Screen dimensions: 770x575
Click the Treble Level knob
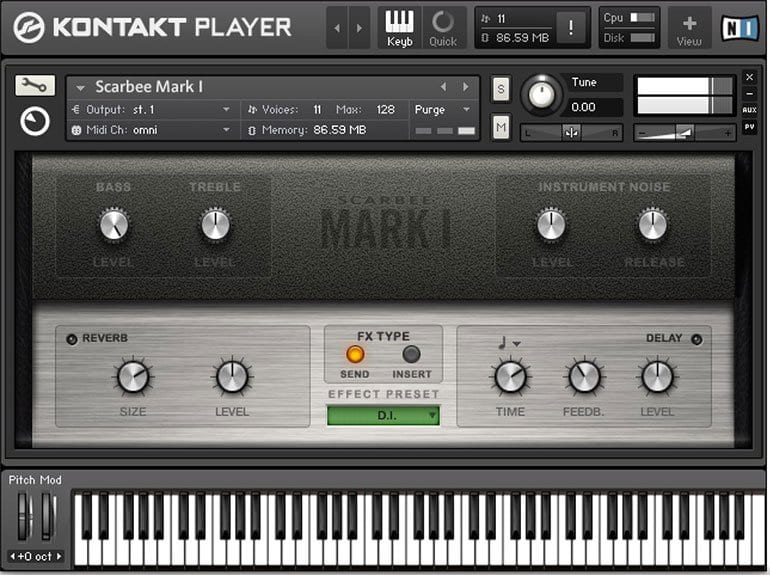tap(215, 225)
